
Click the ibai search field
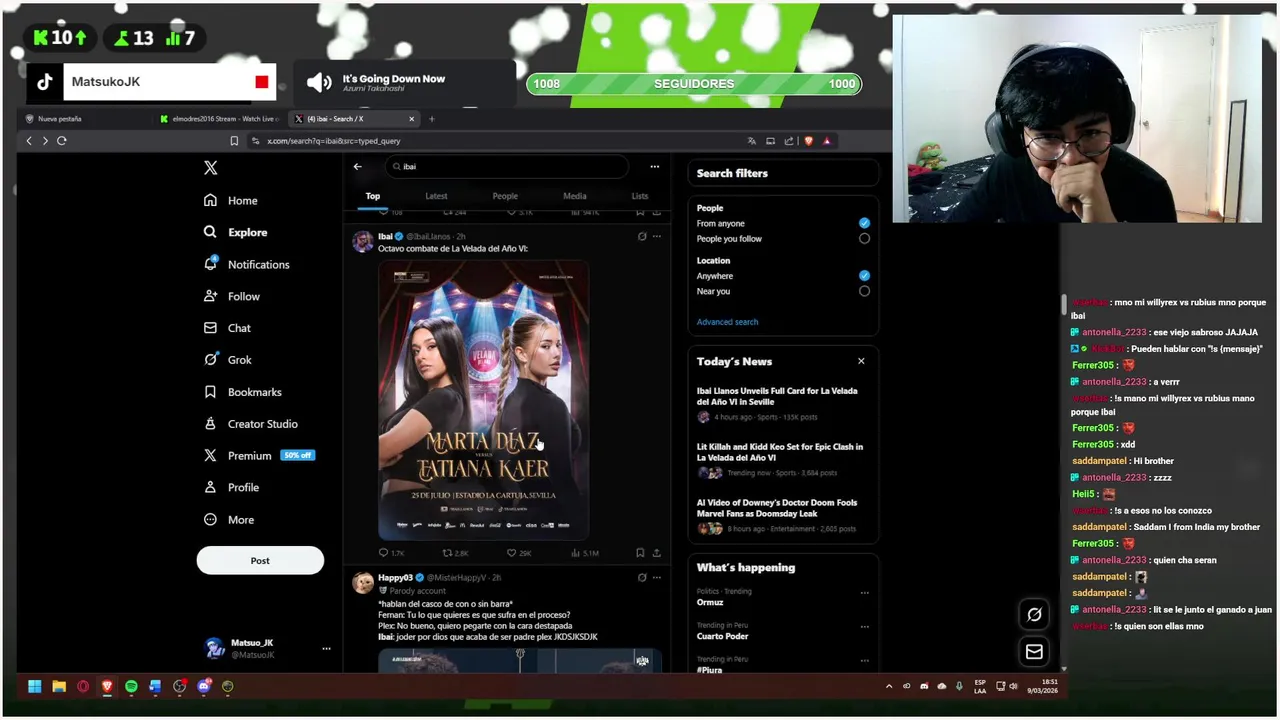pos(507,167)
